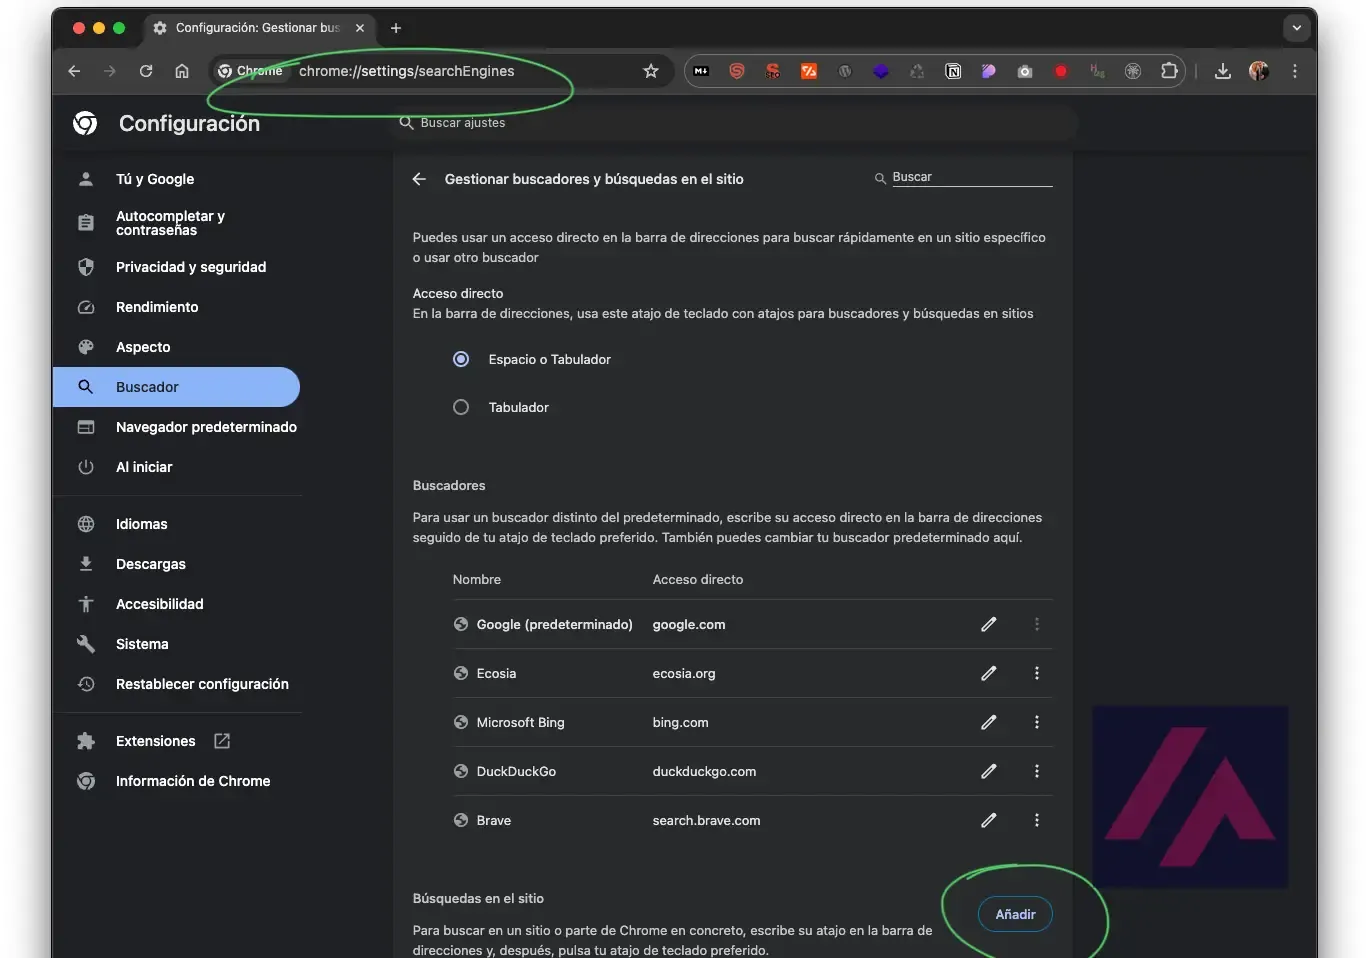Open more actions for DuckDuckGo

pyautogui.click(x=1037, y=771)
